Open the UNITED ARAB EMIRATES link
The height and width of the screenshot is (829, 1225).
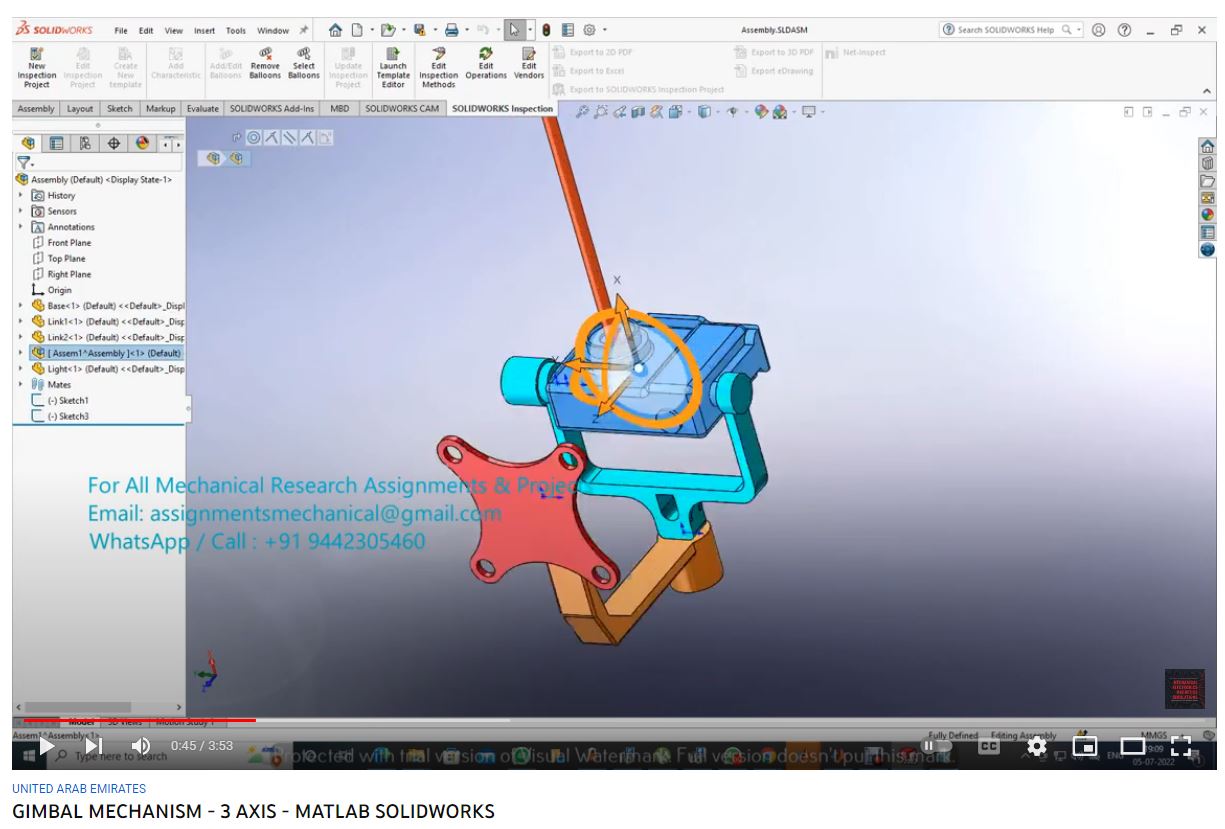79,788
